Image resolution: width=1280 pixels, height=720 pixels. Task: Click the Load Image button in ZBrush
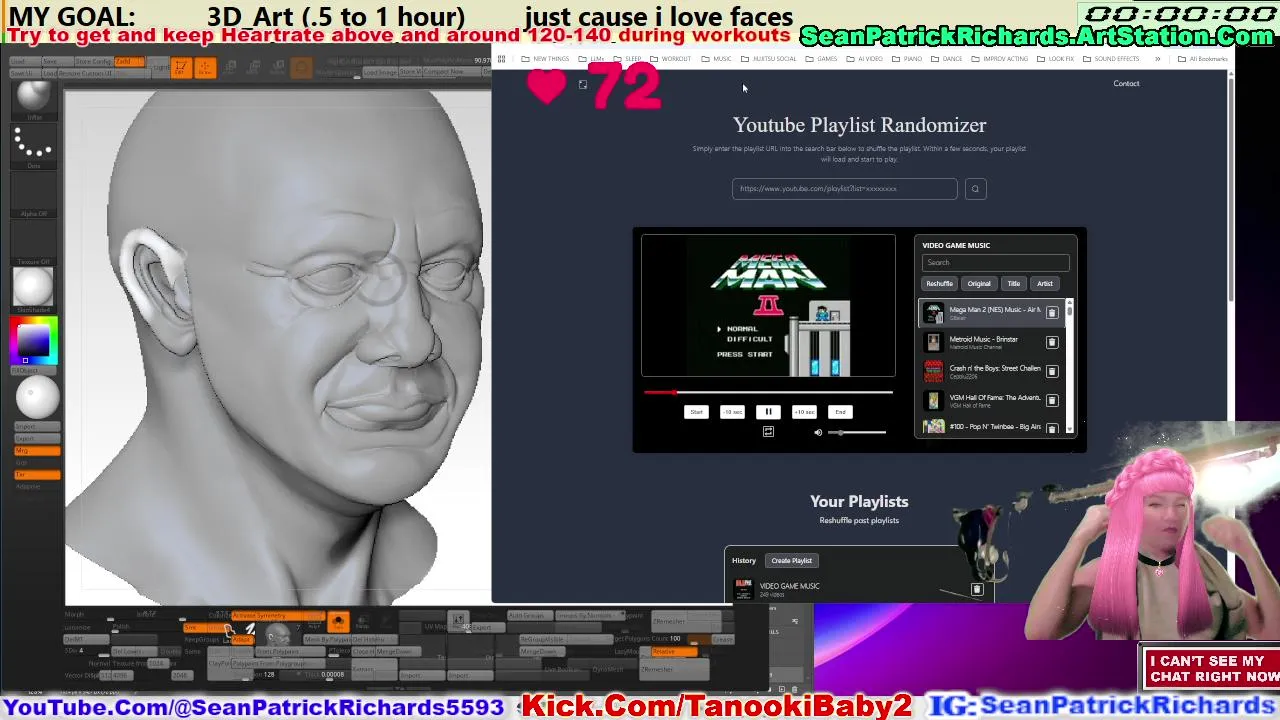[379, 72]
